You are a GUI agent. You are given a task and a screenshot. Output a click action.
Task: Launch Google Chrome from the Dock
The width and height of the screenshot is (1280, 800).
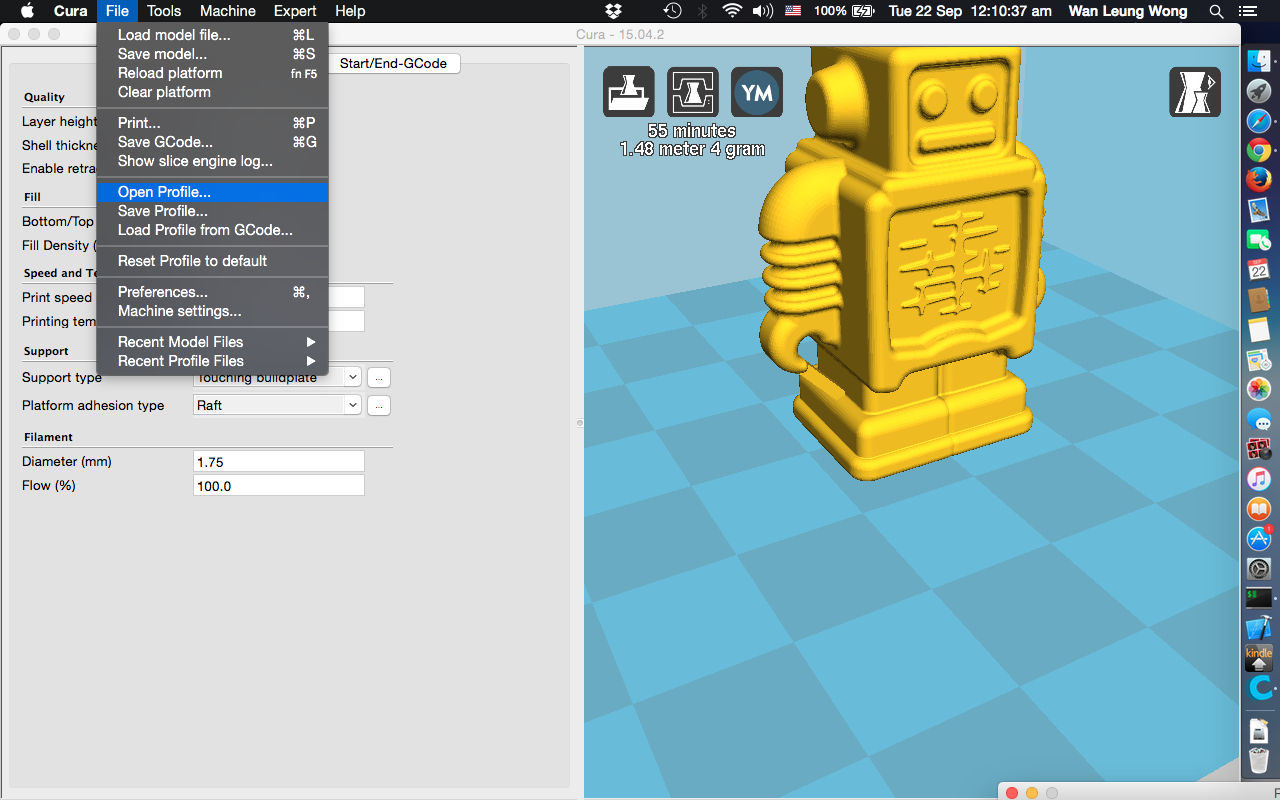[1259, 151]
